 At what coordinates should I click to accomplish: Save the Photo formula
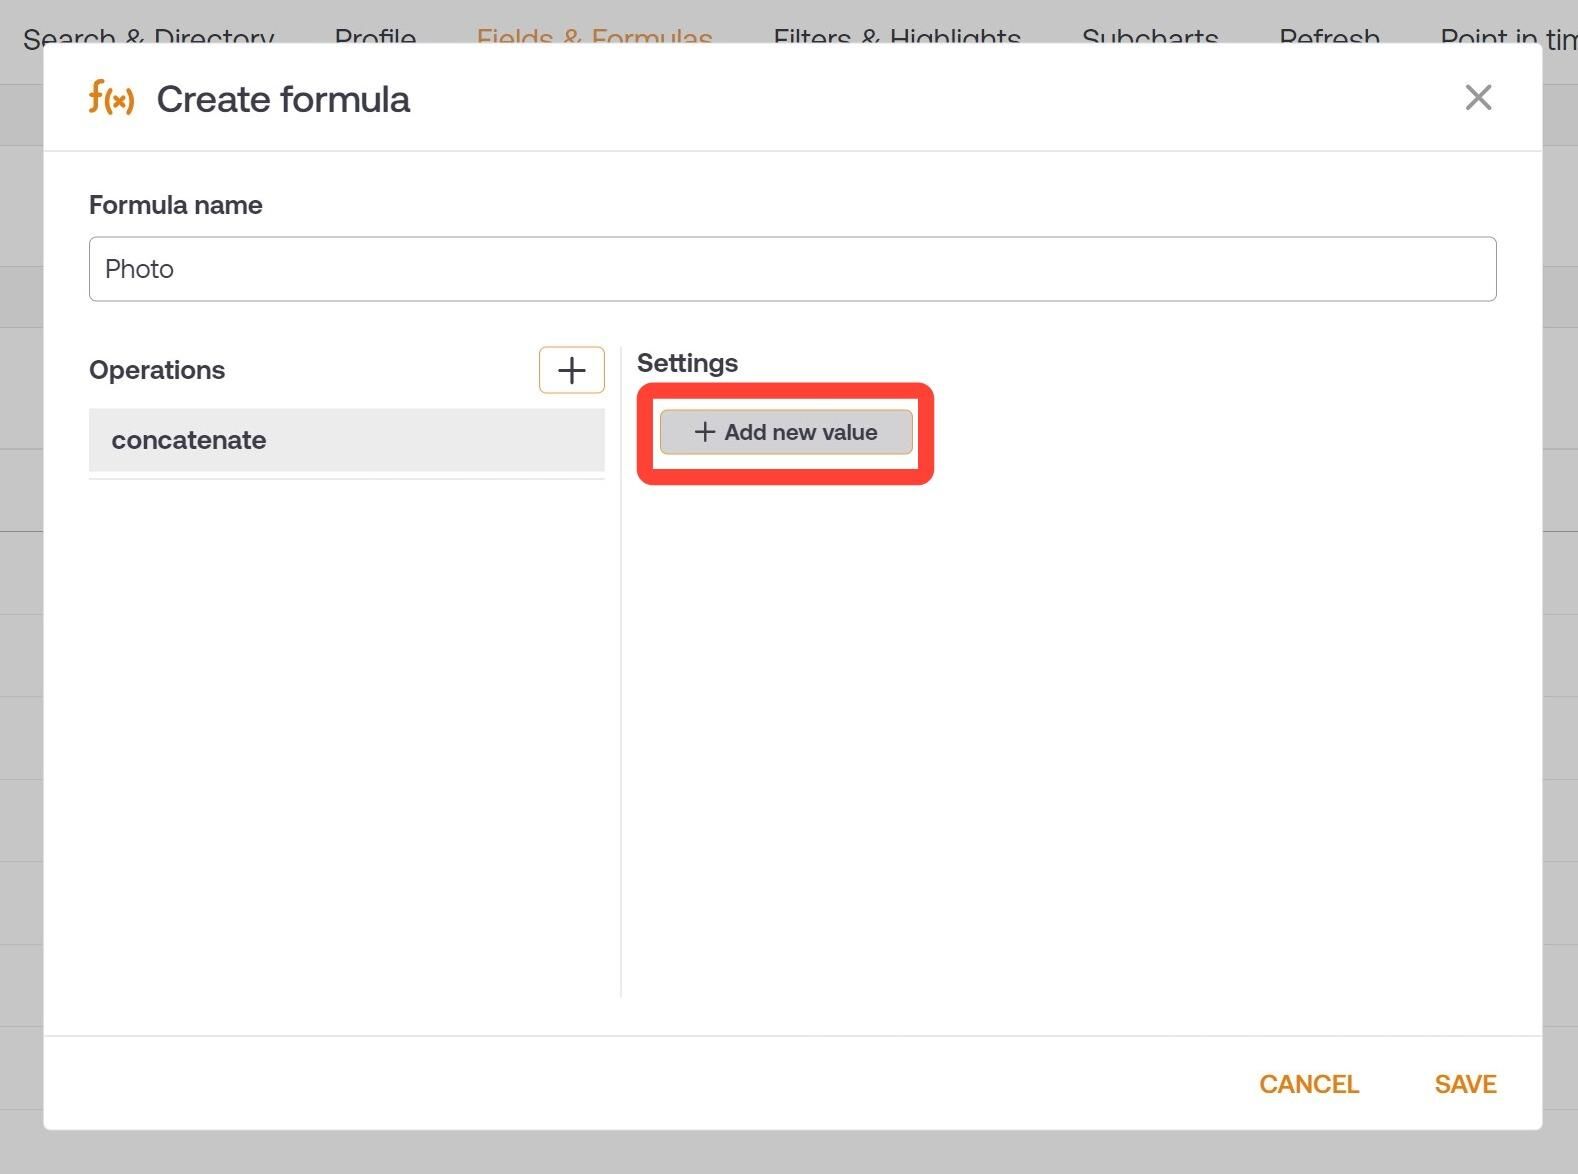[x=1465, y=1084]
